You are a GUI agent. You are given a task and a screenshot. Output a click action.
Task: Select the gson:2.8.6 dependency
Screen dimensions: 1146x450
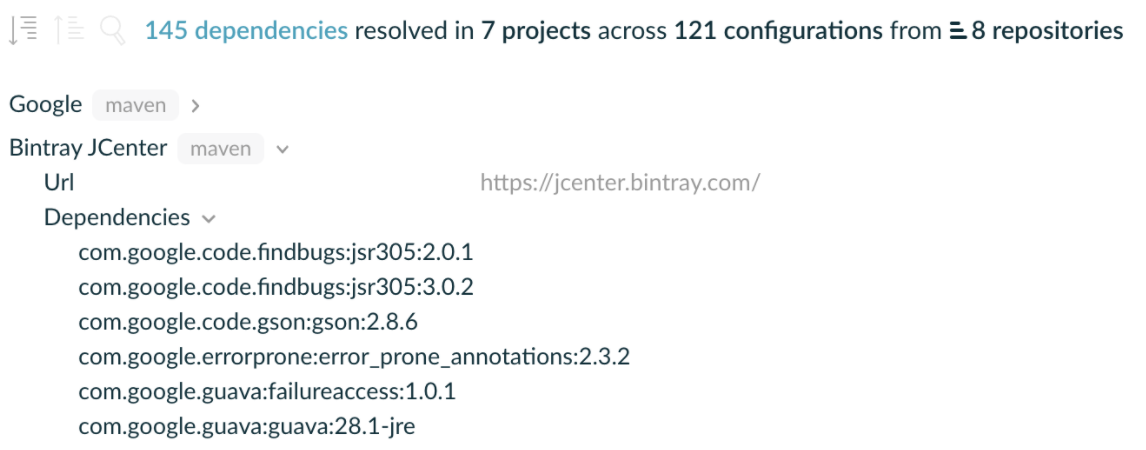[249, 323]
